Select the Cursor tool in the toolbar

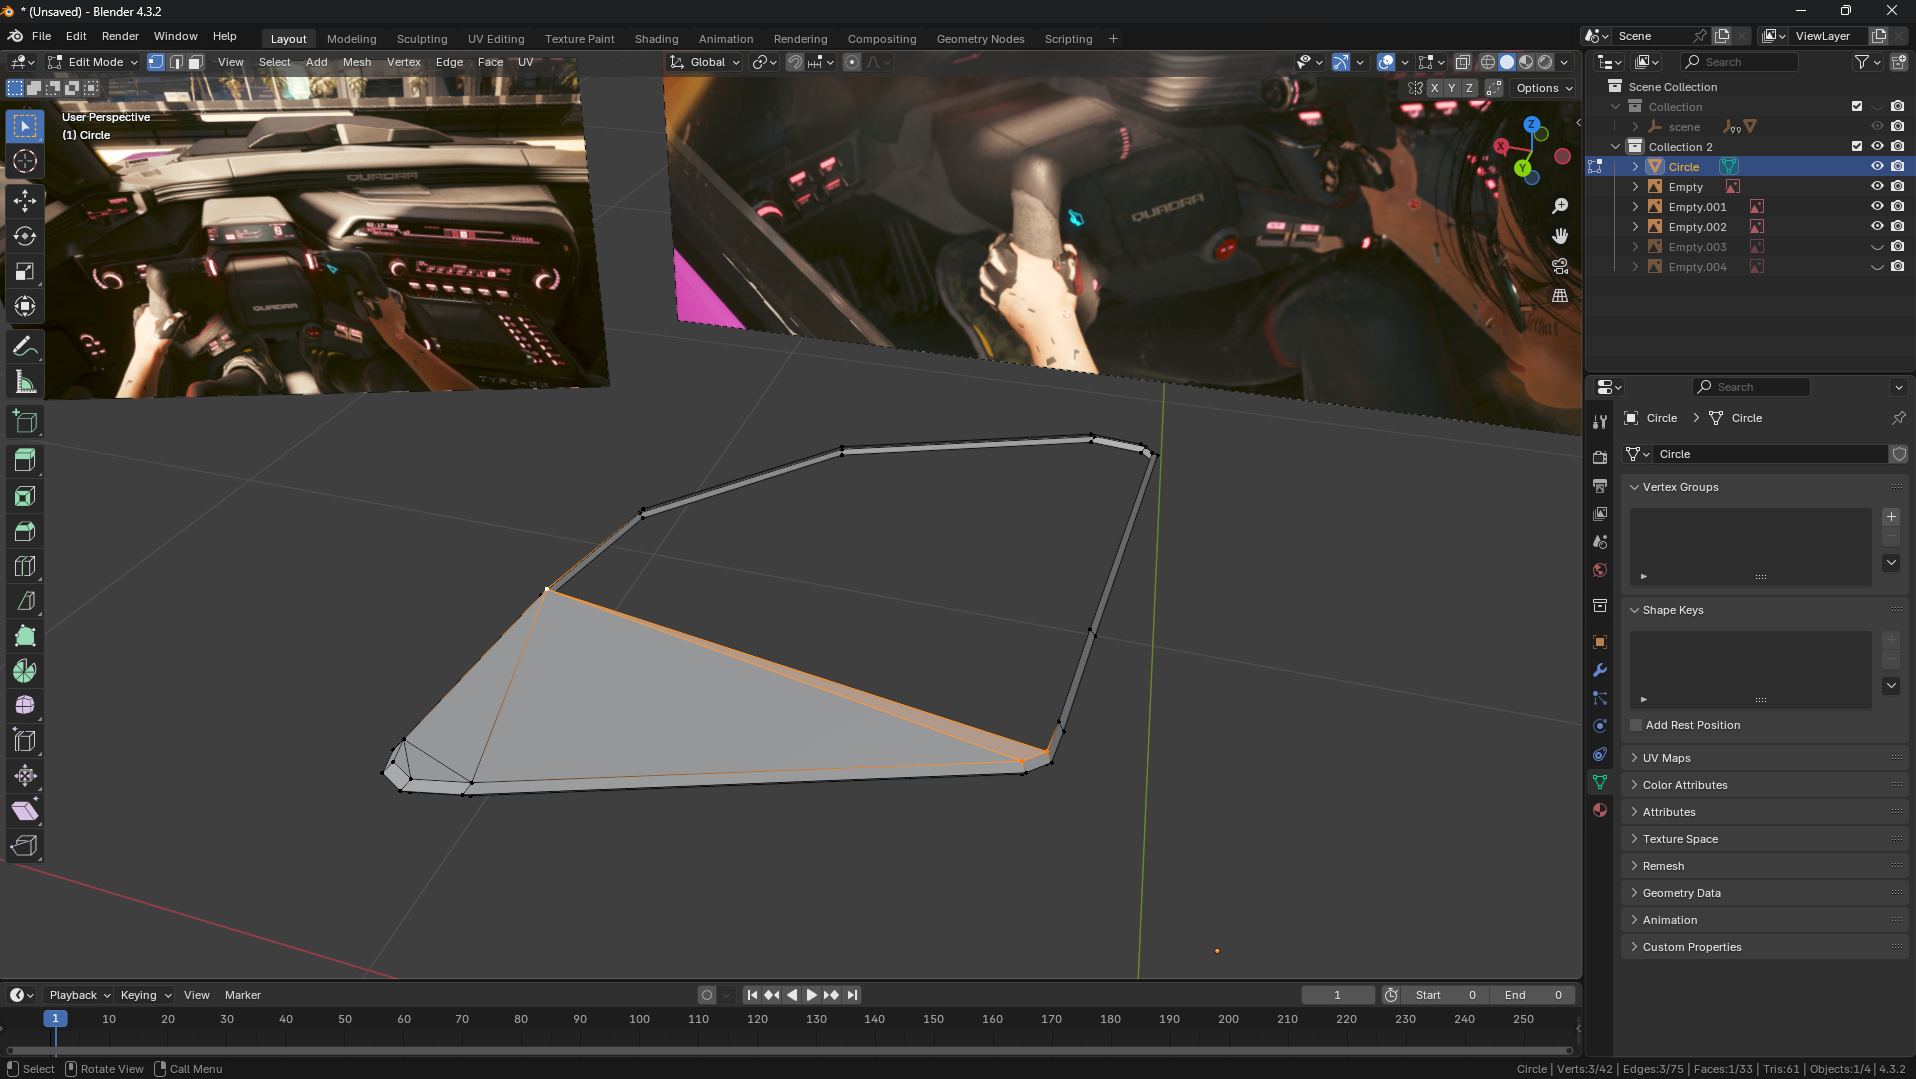[25, 161]
